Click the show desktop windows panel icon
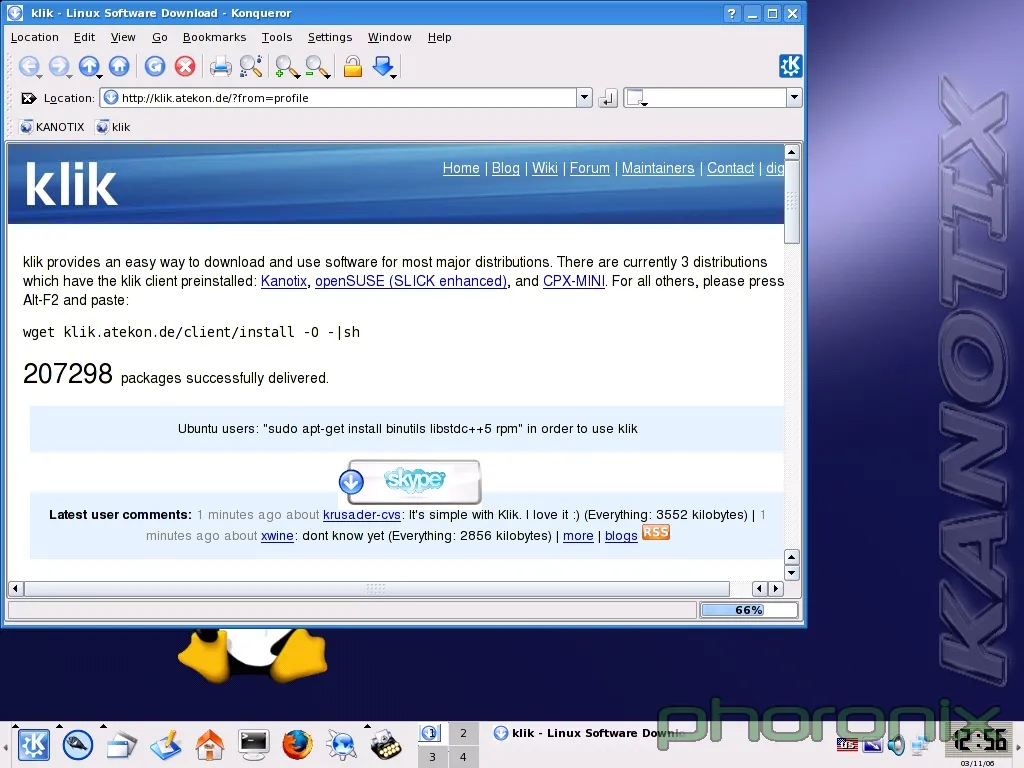Image resolution: width=1024 pixels, height=768 pixels. 121,744
